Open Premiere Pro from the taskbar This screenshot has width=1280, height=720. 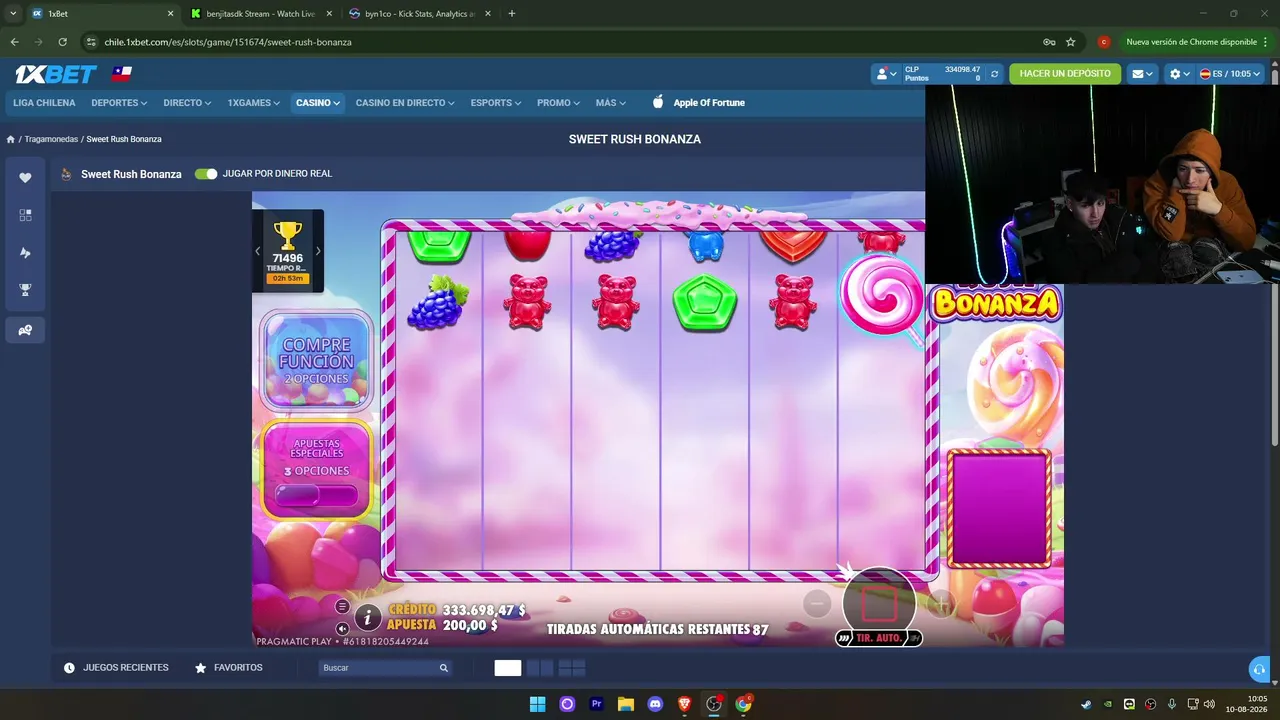click(x=597, y=704)
